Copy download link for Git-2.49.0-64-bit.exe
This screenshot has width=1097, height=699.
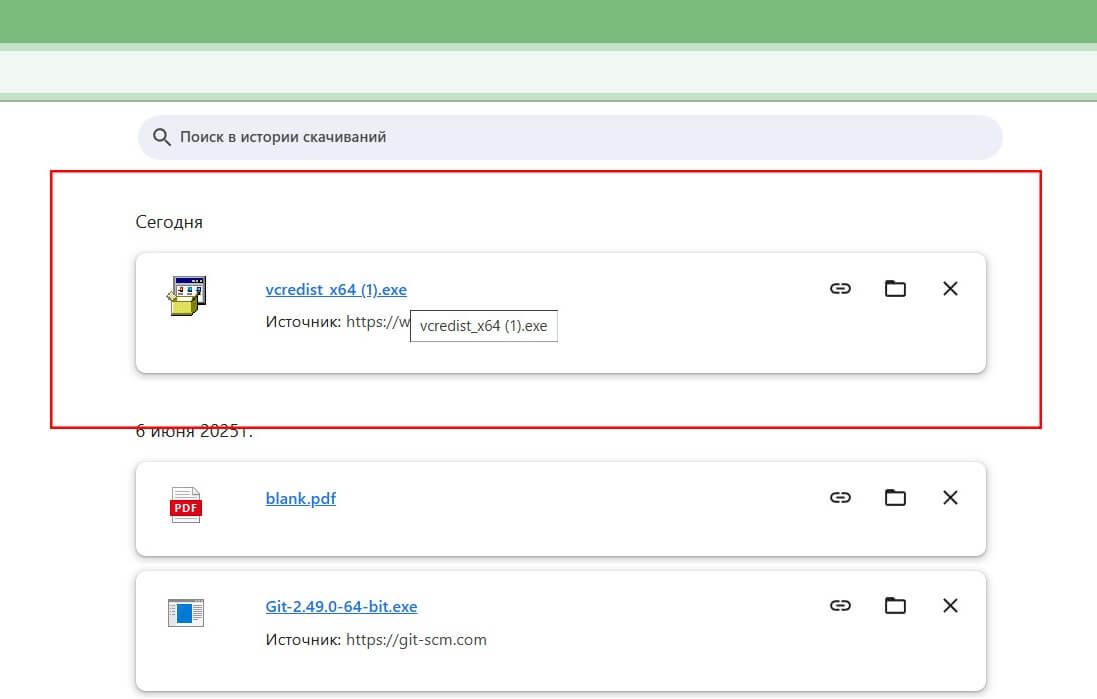click(840, 606)
